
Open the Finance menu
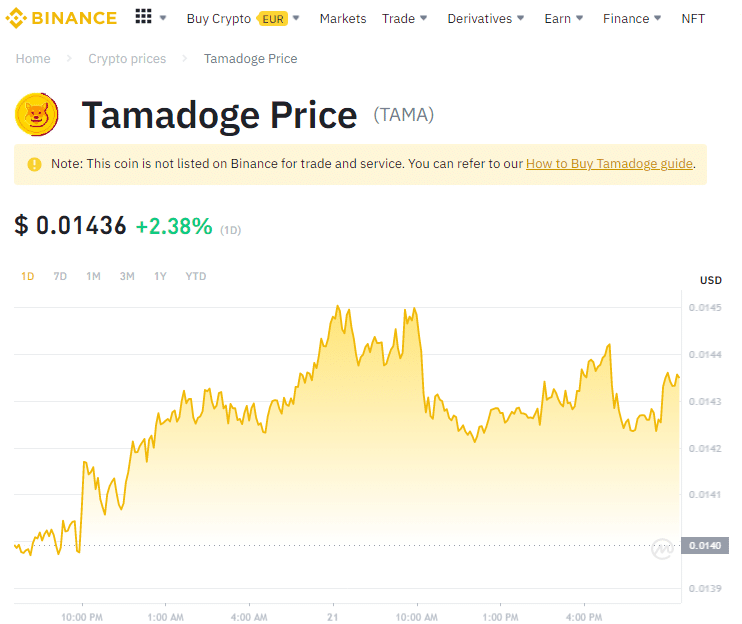tap(626, 18)
